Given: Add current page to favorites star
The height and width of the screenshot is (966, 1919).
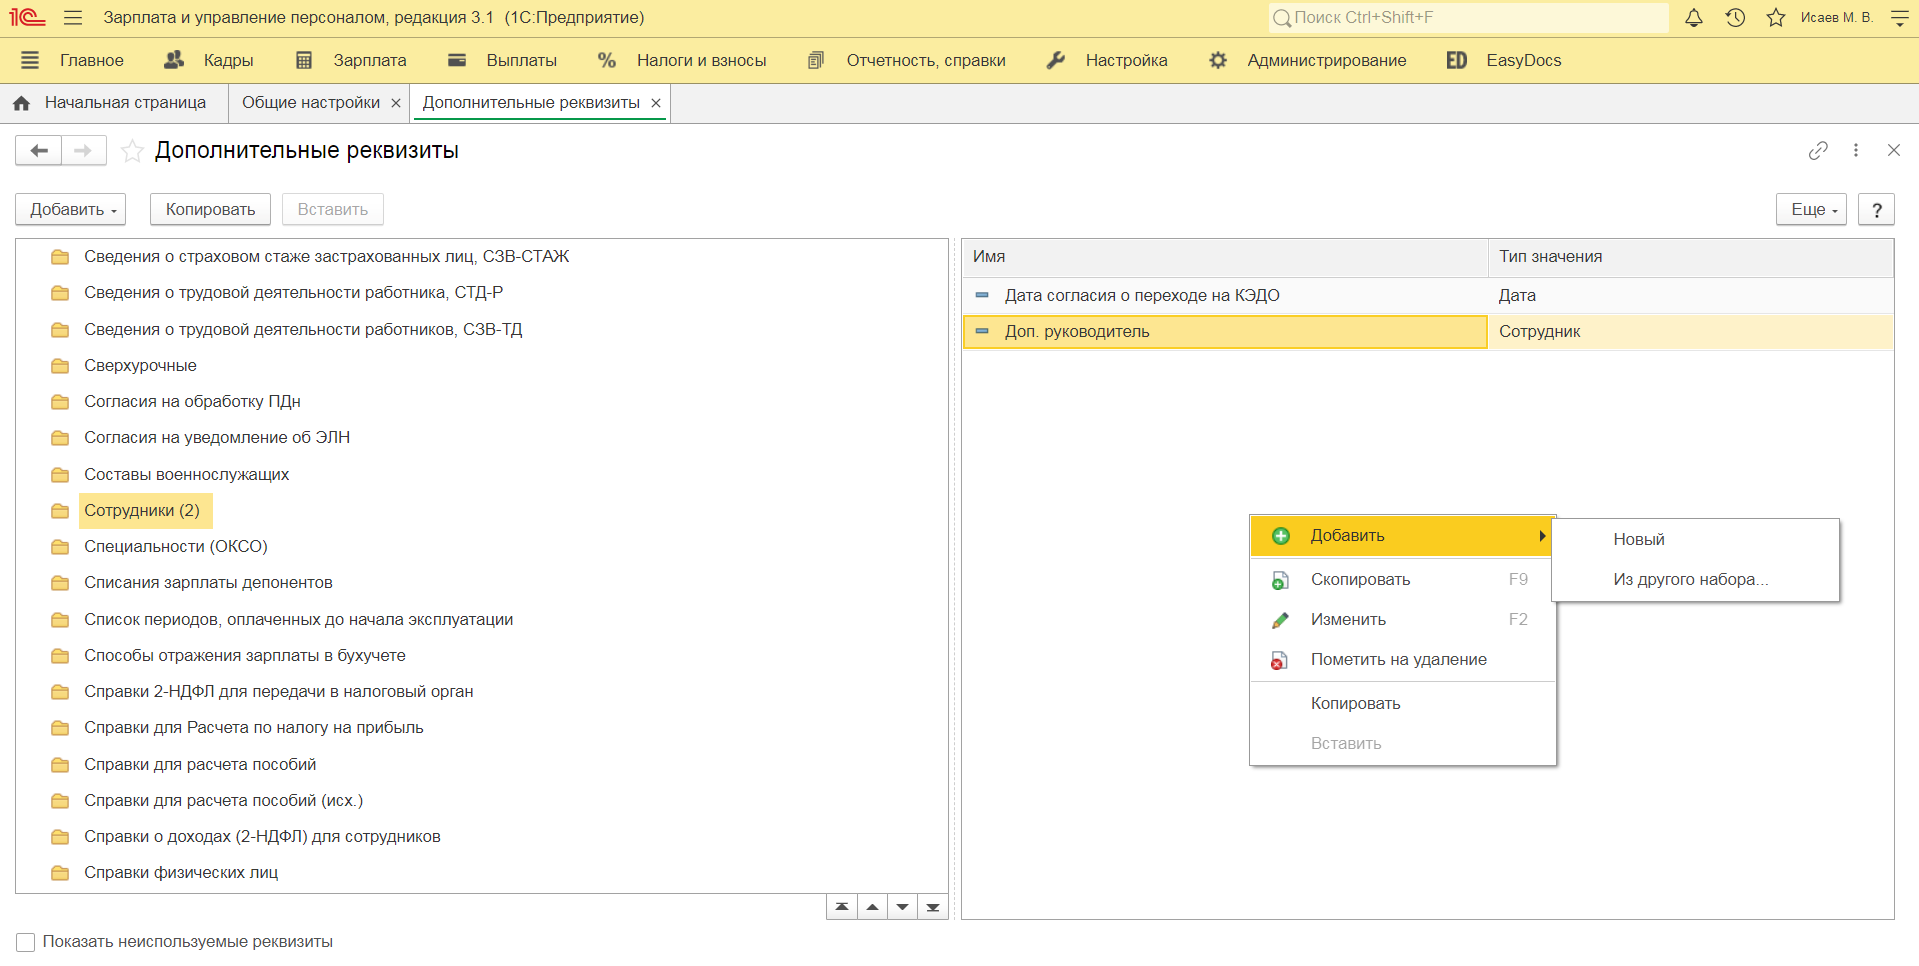Looking at the screenshot, I should tap(132, 151).
